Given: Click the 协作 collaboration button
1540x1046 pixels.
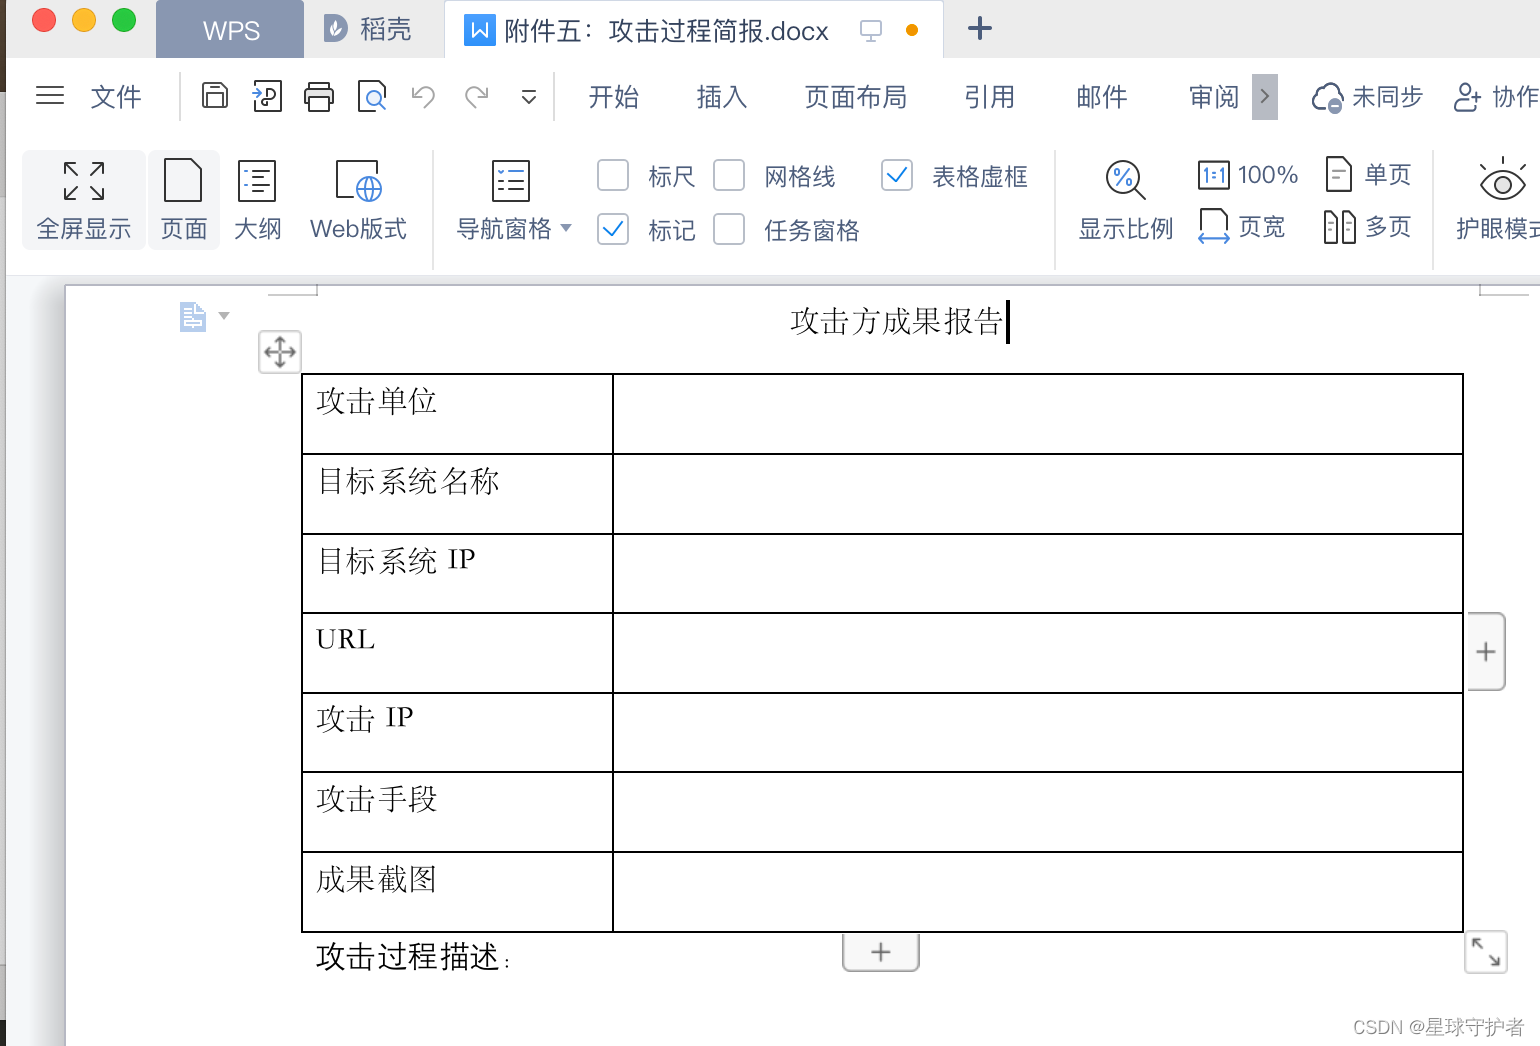Looking at the screenshot, I should [x=1496, y=97].
